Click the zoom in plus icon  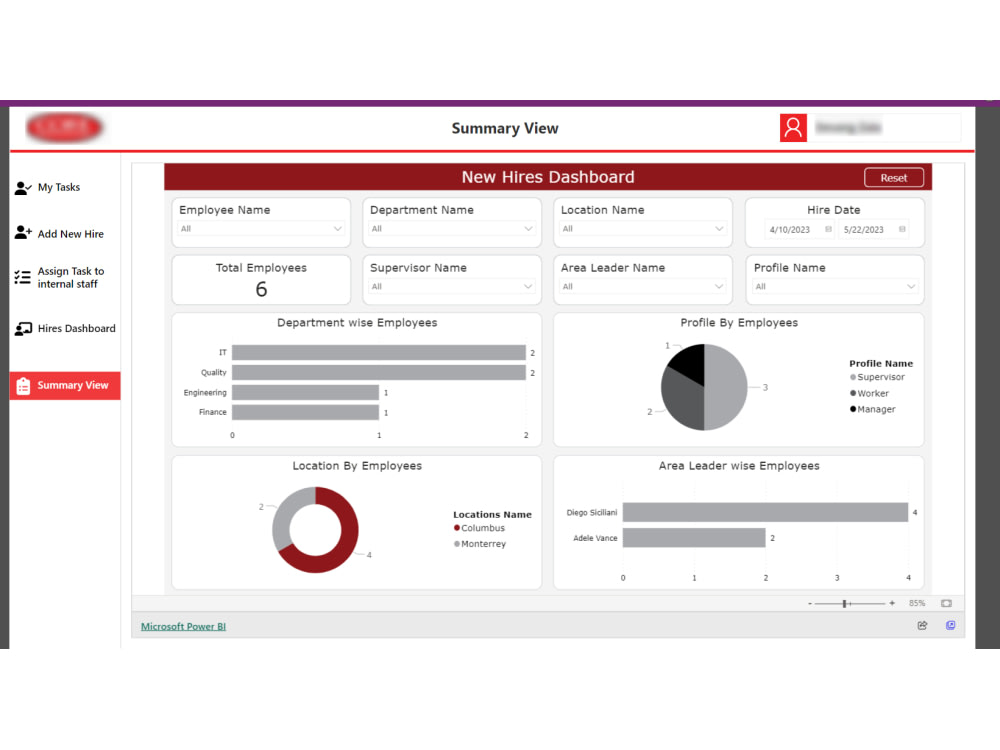892,603
